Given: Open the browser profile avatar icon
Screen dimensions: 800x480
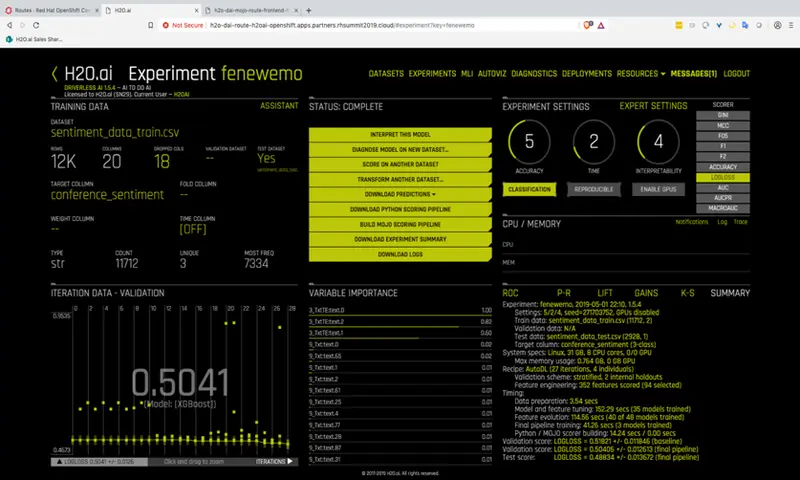Looking at the screenshot, I should [777, 25].
